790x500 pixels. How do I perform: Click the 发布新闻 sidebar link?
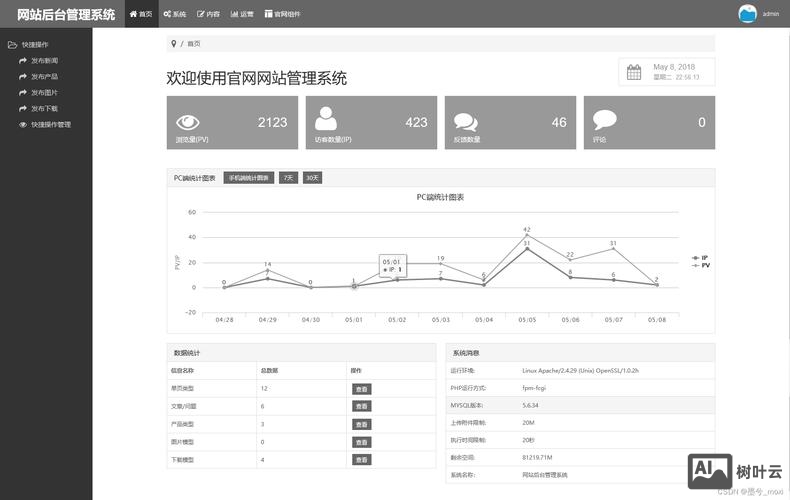click(x=44, y=61)
